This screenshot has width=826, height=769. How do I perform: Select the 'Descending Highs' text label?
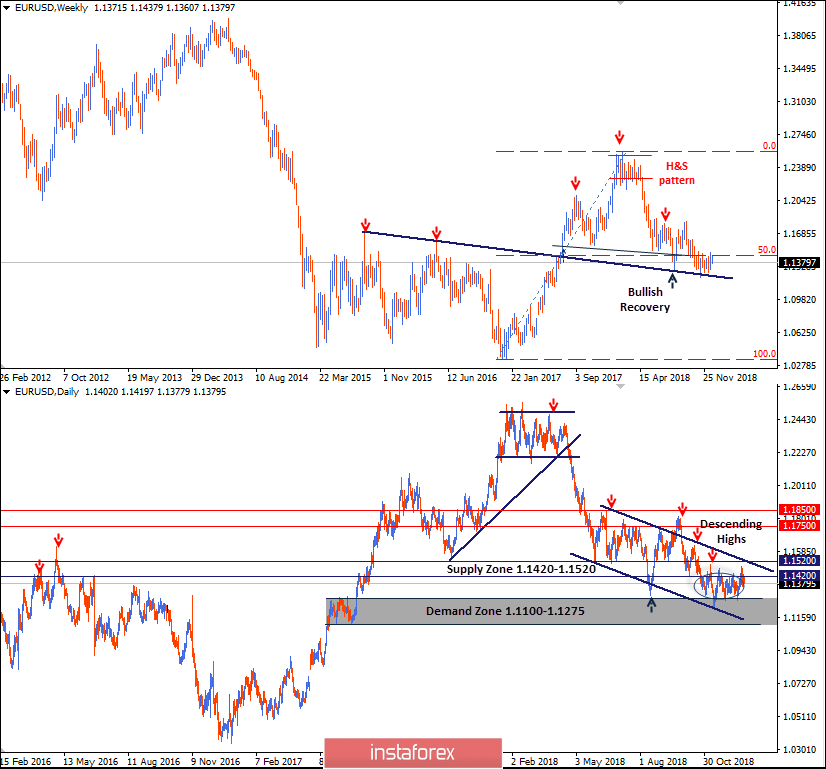click(x=731, y=531)
